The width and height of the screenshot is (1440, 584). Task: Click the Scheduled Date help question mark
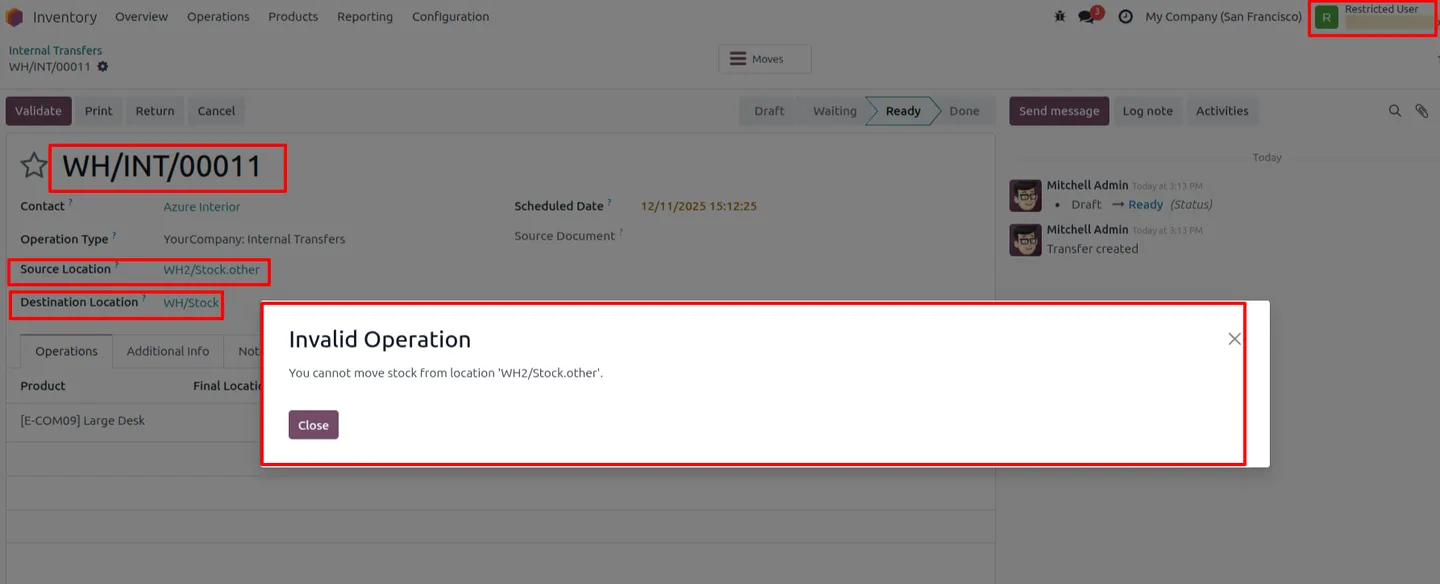pyautogui.click(x=609, y=203)
